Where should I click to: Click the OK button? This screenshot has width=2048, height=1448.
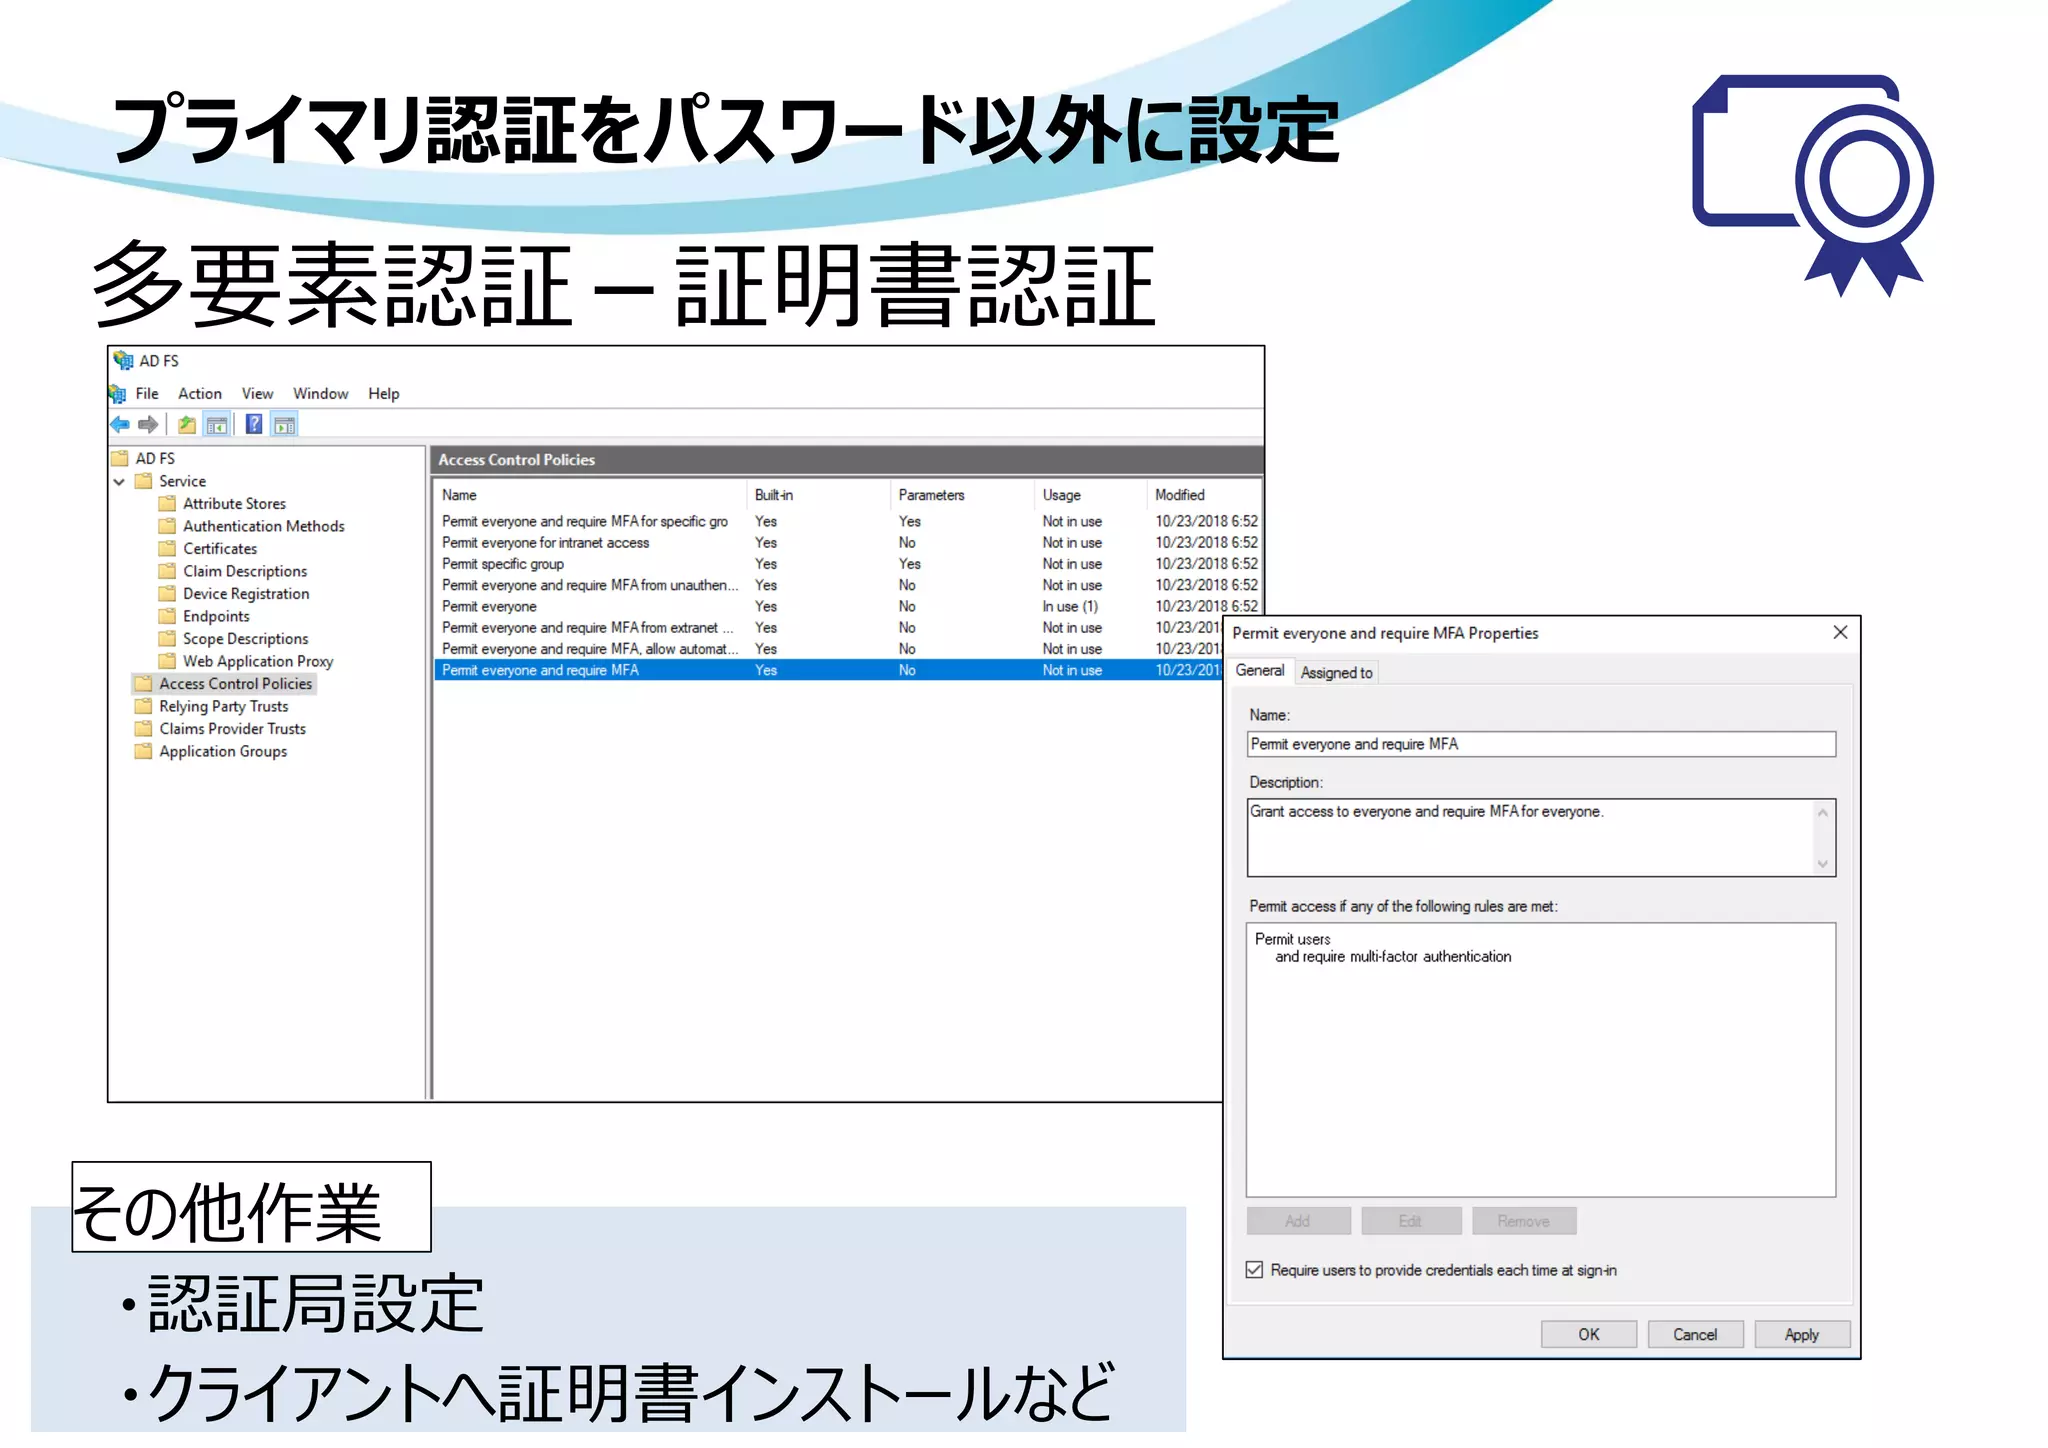(1588, 1335)
